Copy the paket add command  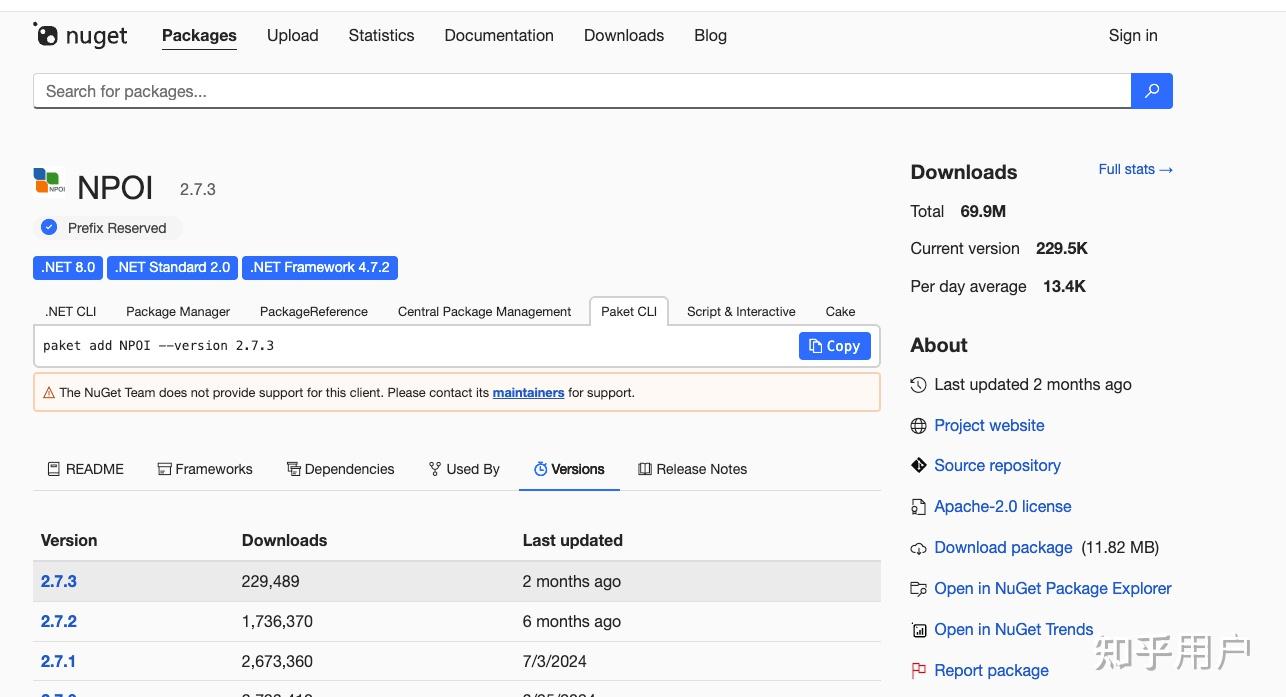(834, 346)
